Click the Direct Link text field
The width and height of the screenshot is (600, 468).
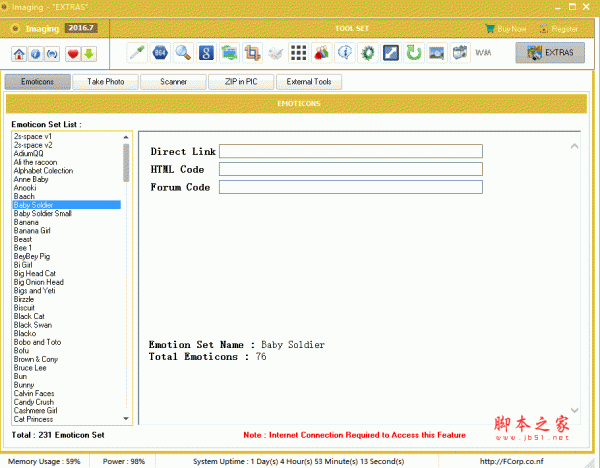pos(350,151)
